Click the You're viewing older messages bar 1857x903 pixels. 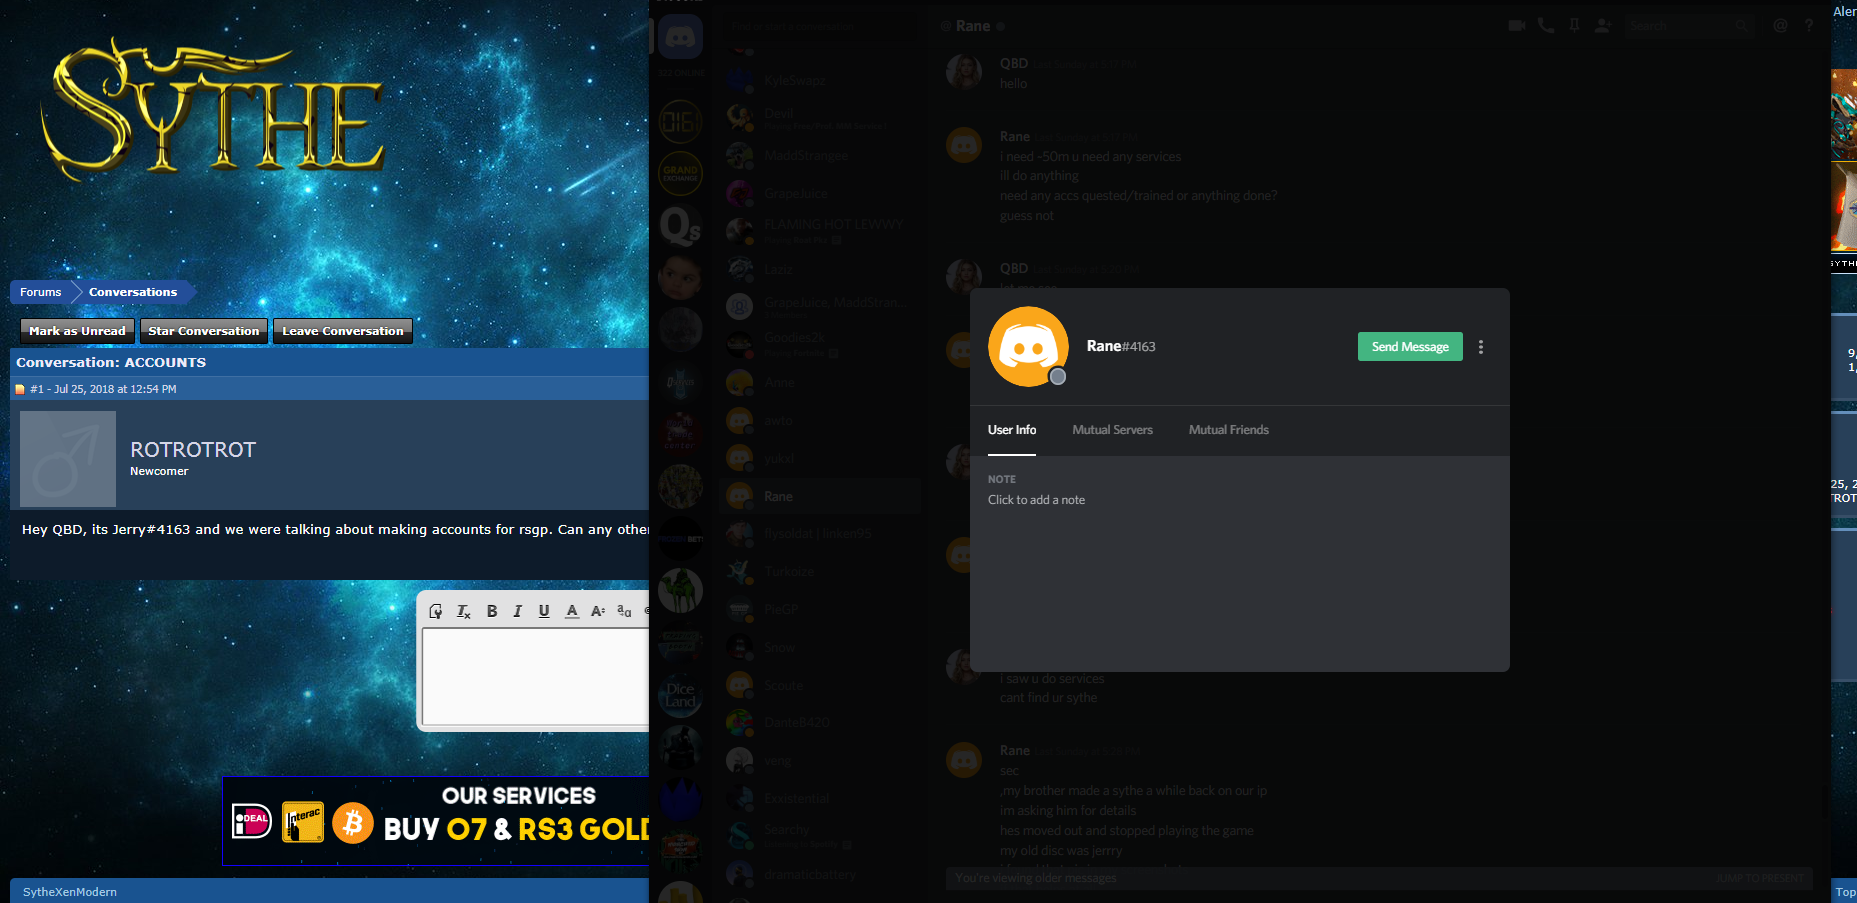1379,878
